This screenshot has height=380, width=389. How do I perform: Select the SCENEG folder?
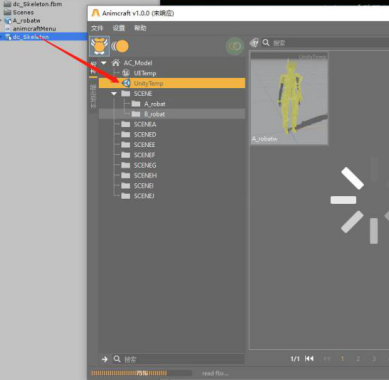pyautogui.click(x=145, y=165)
